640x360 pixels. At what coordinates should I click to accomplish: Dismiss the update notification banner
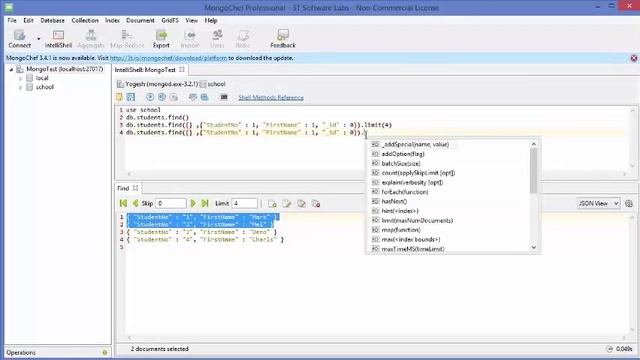(633, 58)
